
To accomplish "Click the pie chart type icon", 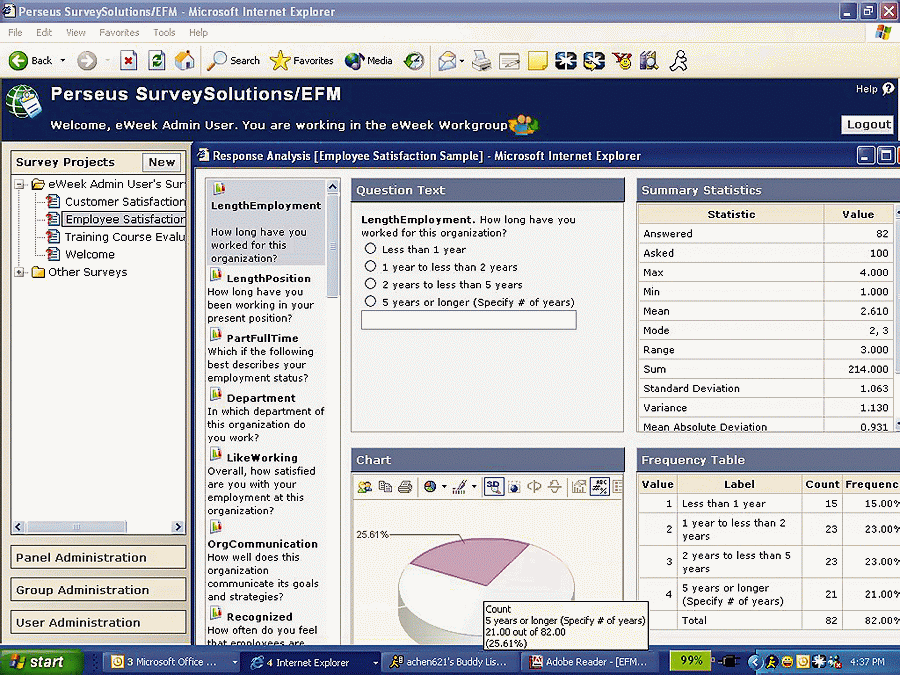I will tap(429, 487).
